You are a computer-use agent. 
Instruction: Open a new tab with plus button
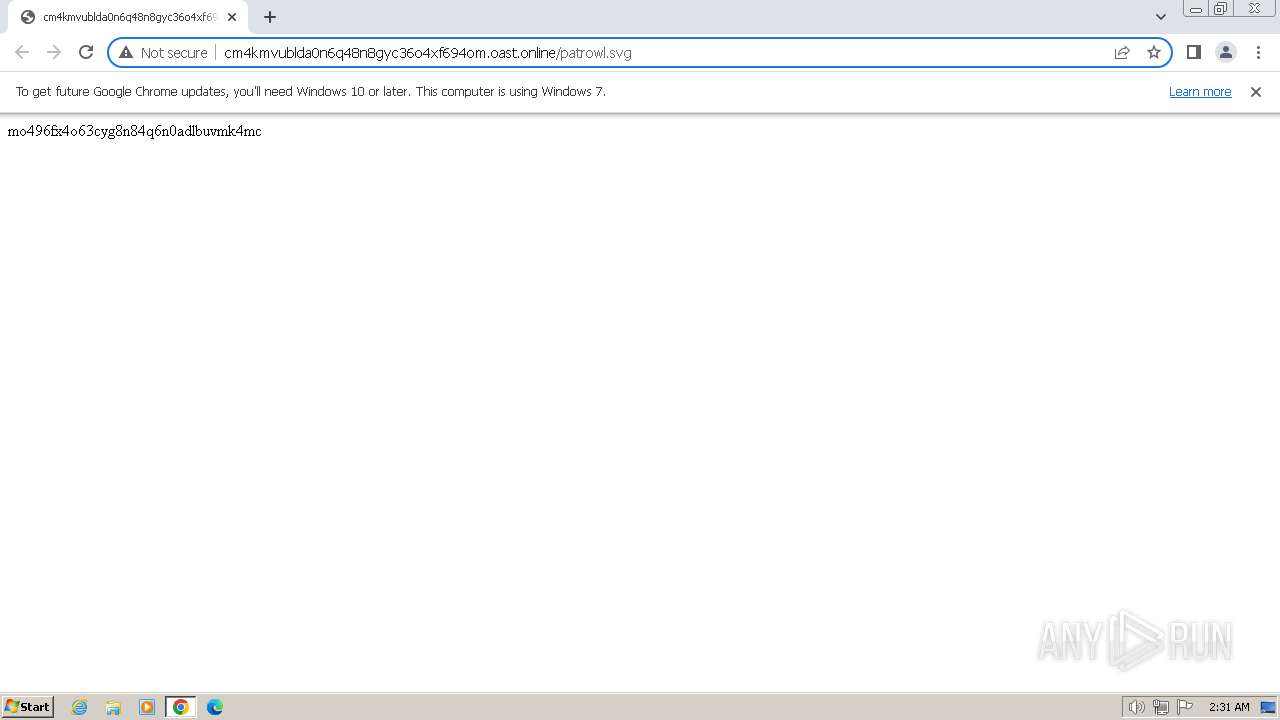[x=270, y=17]
